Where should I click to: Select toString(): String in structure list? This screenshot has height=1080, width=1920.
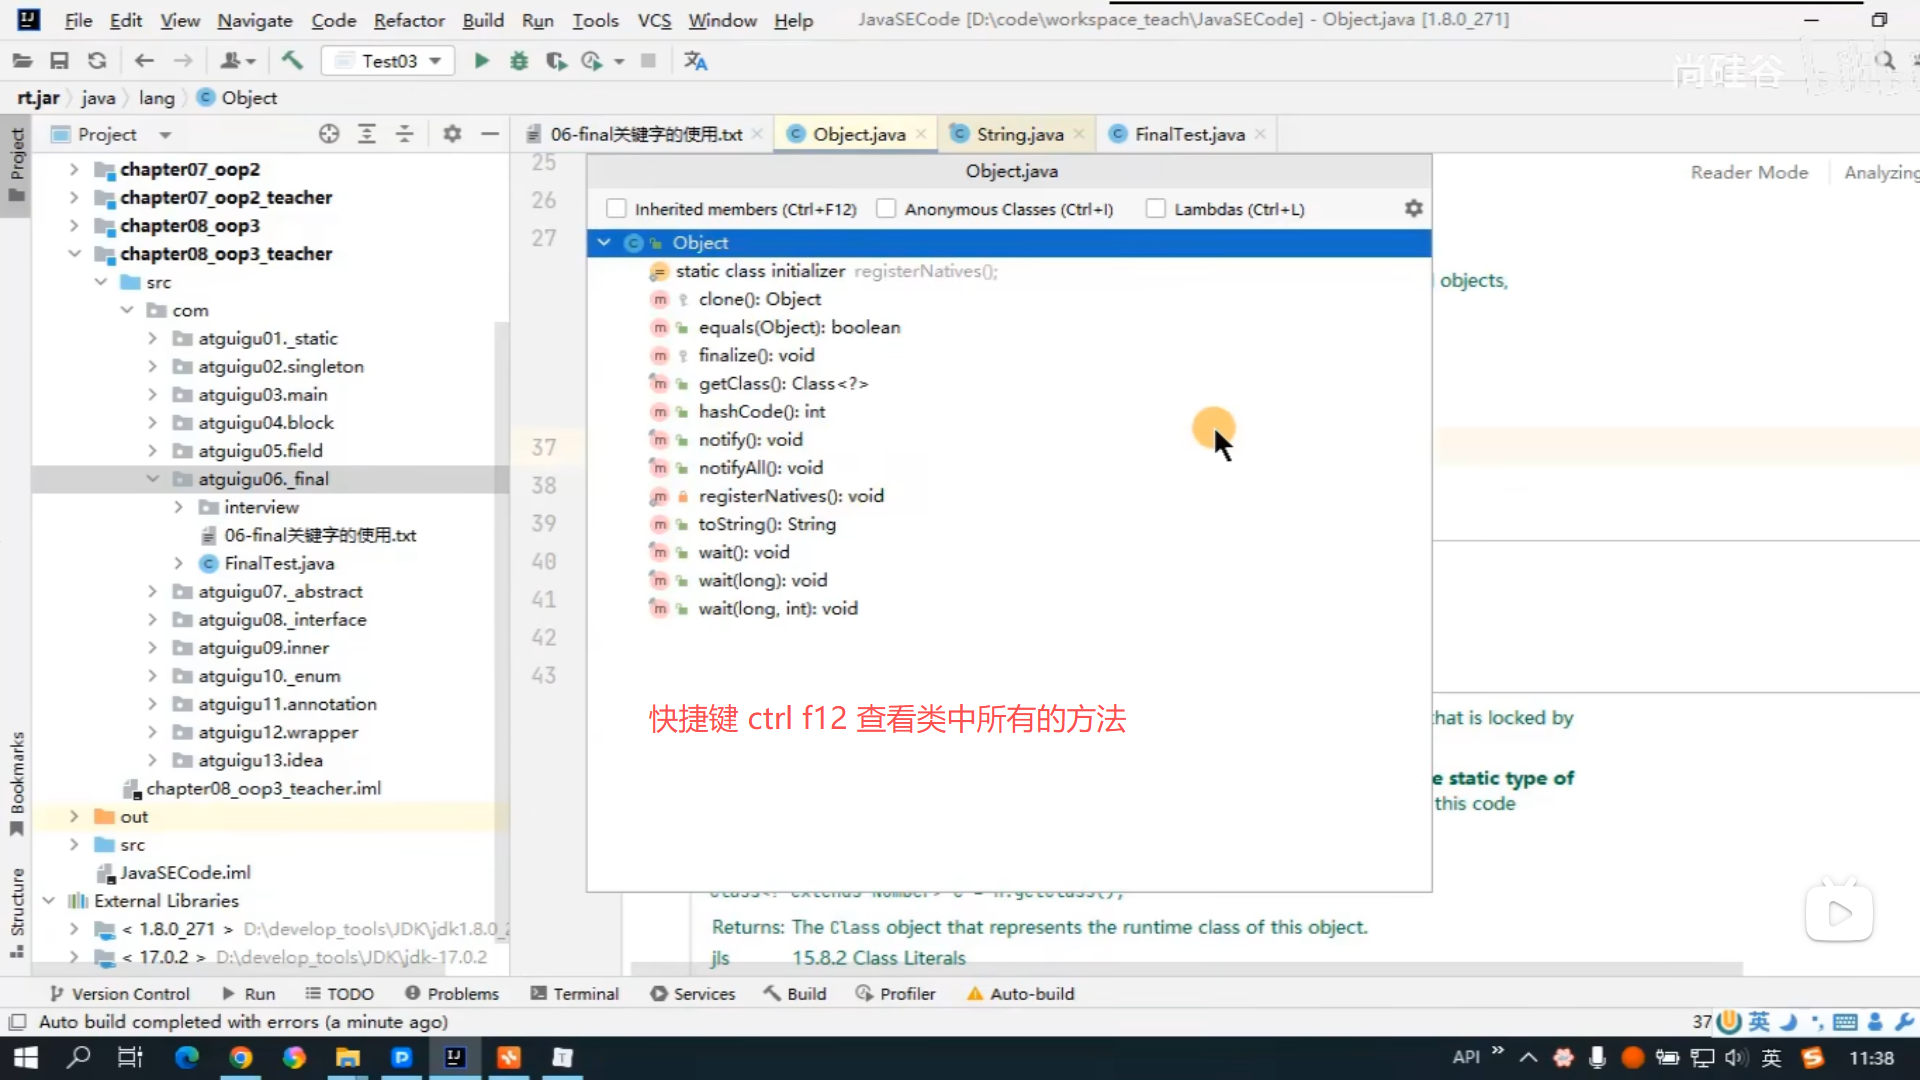(766, 524)
